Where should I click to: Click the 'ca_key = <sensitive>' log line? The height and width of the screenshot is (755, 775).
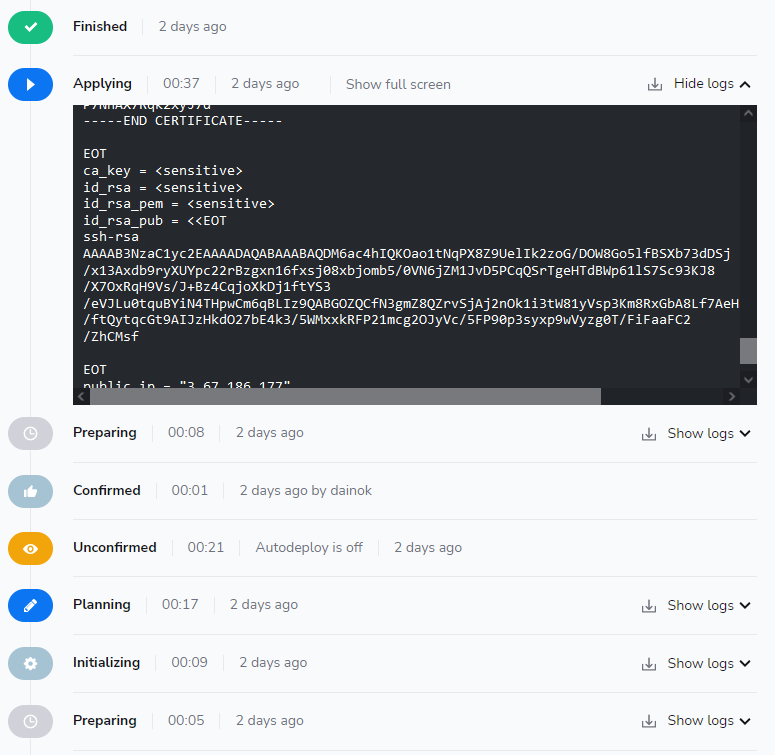click(163, 171)
